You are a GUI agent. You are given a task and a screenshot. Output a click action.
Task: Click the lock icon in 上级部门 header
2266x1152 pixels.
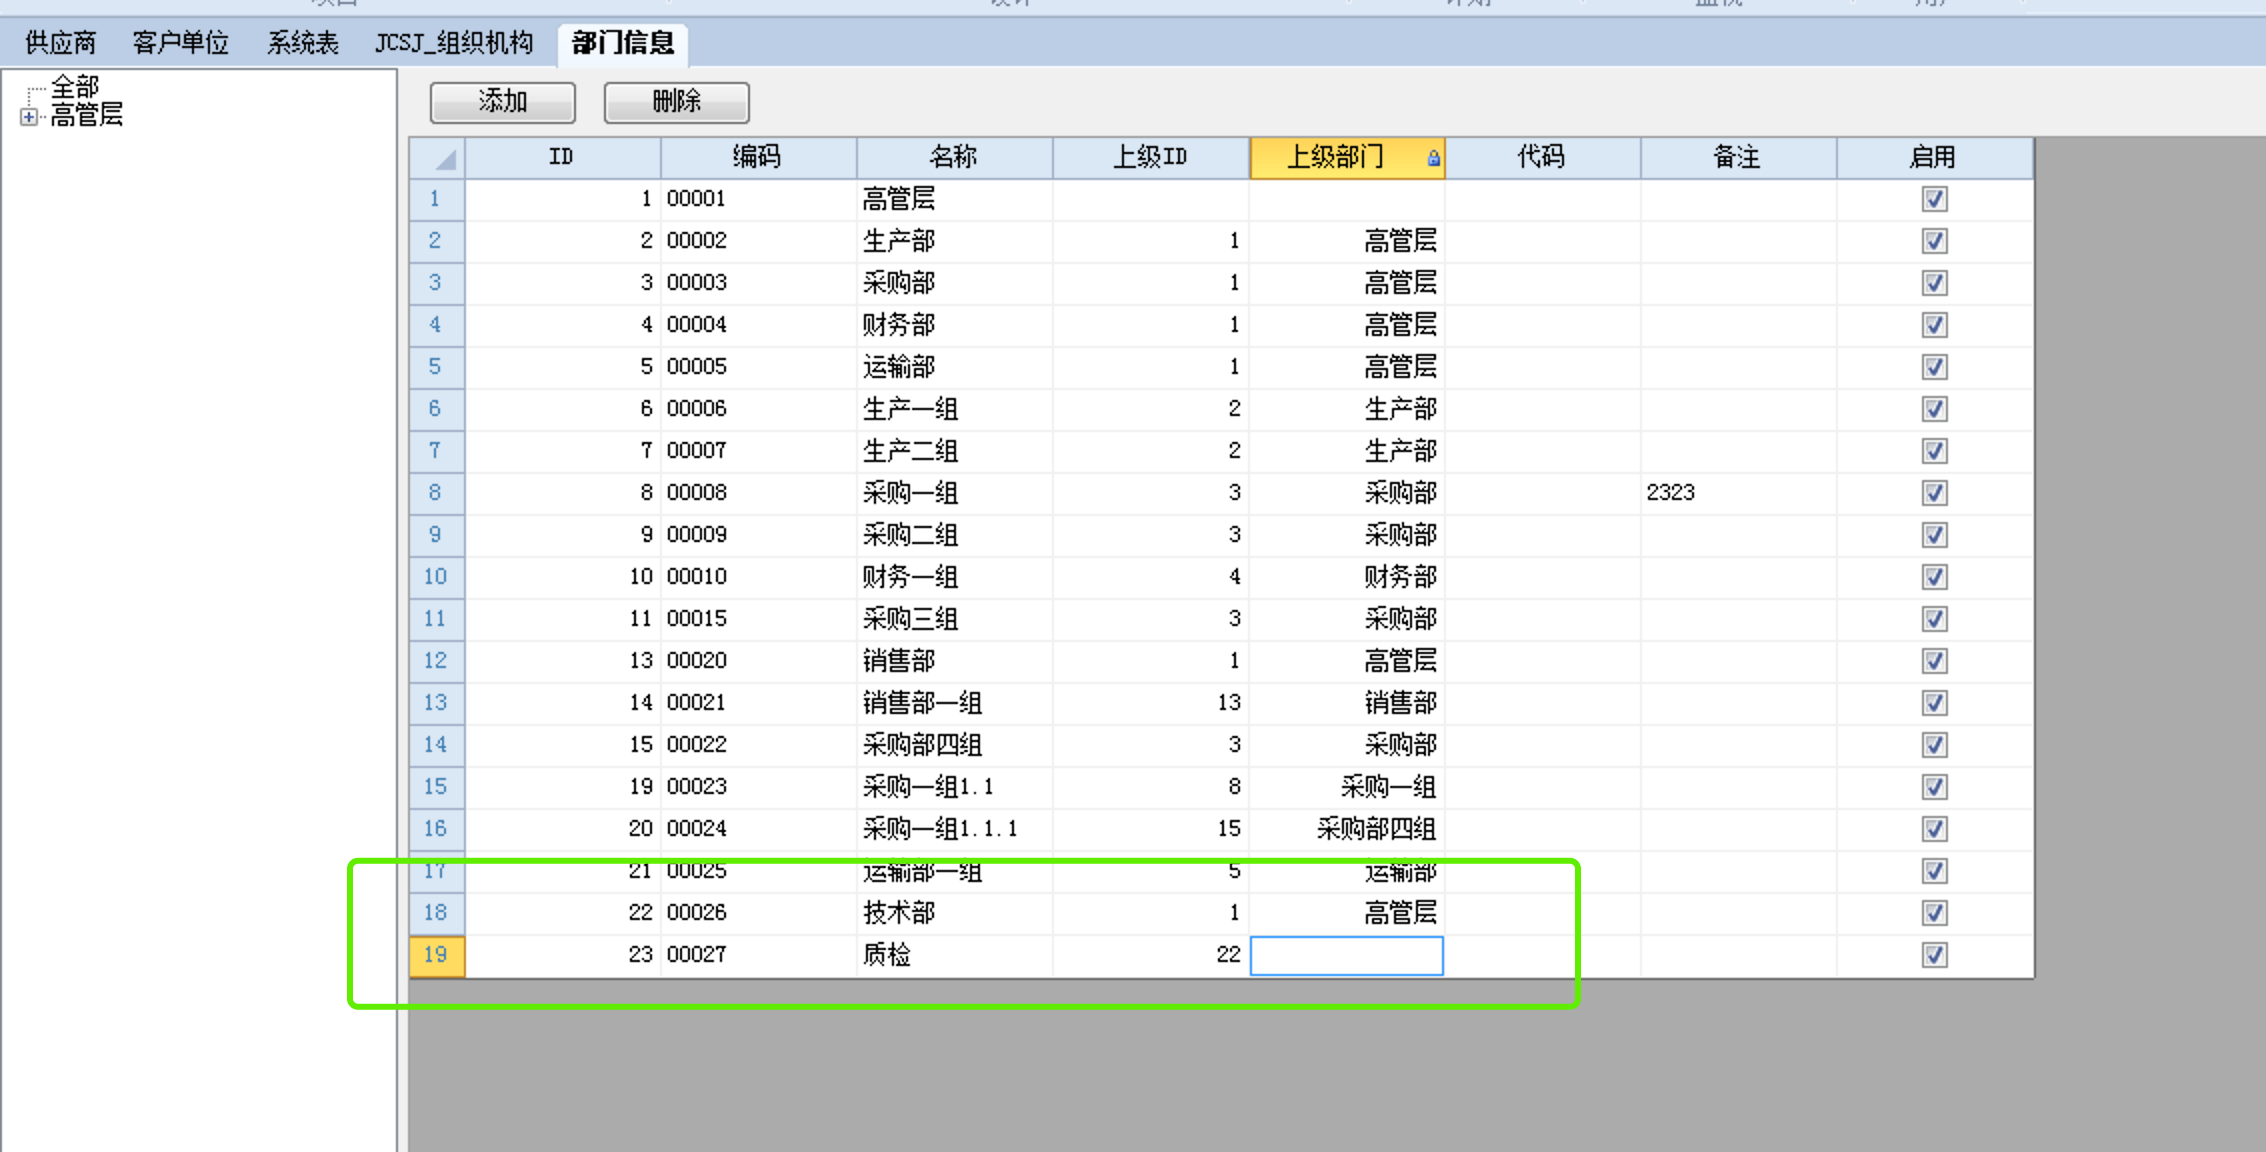(x=1433, y=158)
